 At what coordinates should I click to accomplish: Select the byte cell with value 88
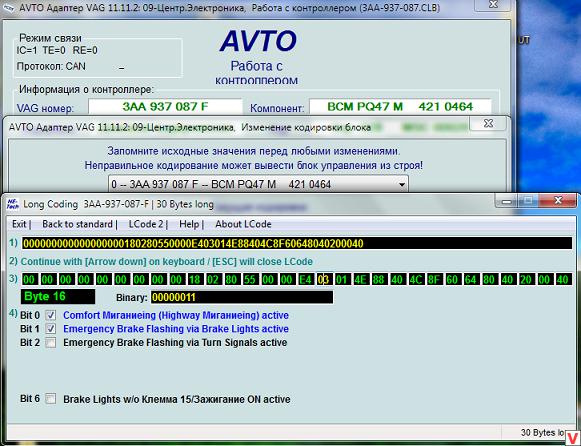coord(379,279)
